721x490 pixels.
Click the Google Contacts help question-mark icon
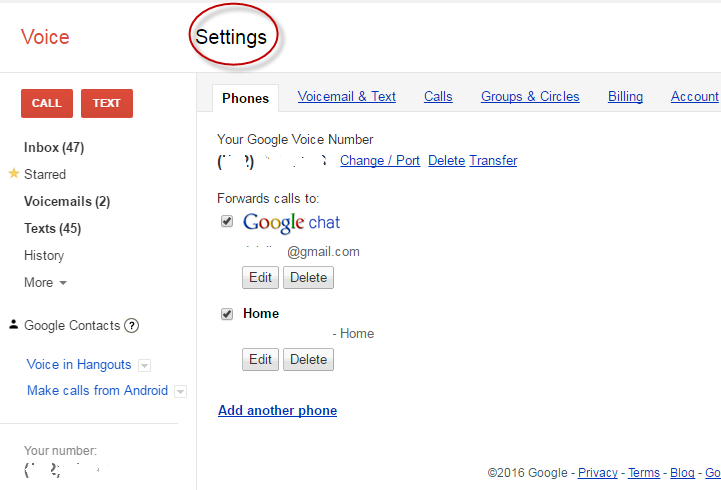coord(132,325)
